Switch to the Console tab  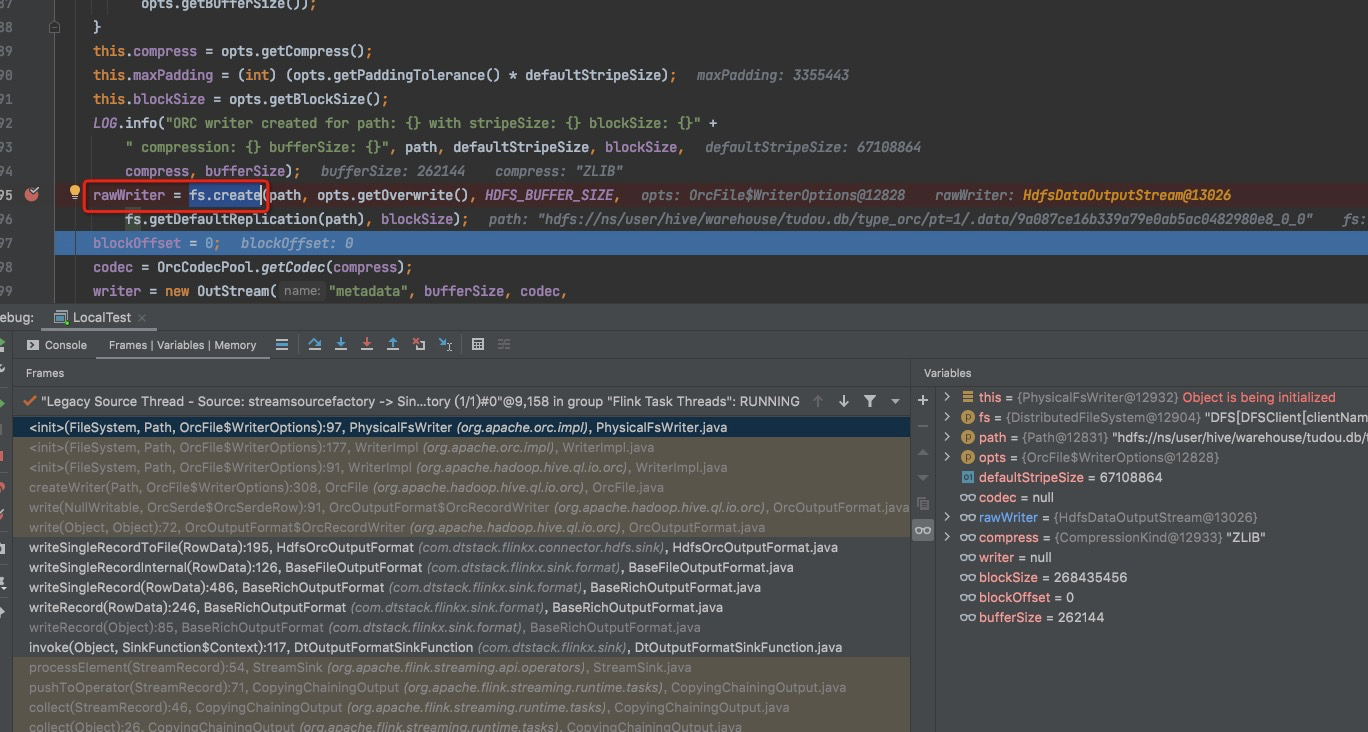click(x=64, y=344)
